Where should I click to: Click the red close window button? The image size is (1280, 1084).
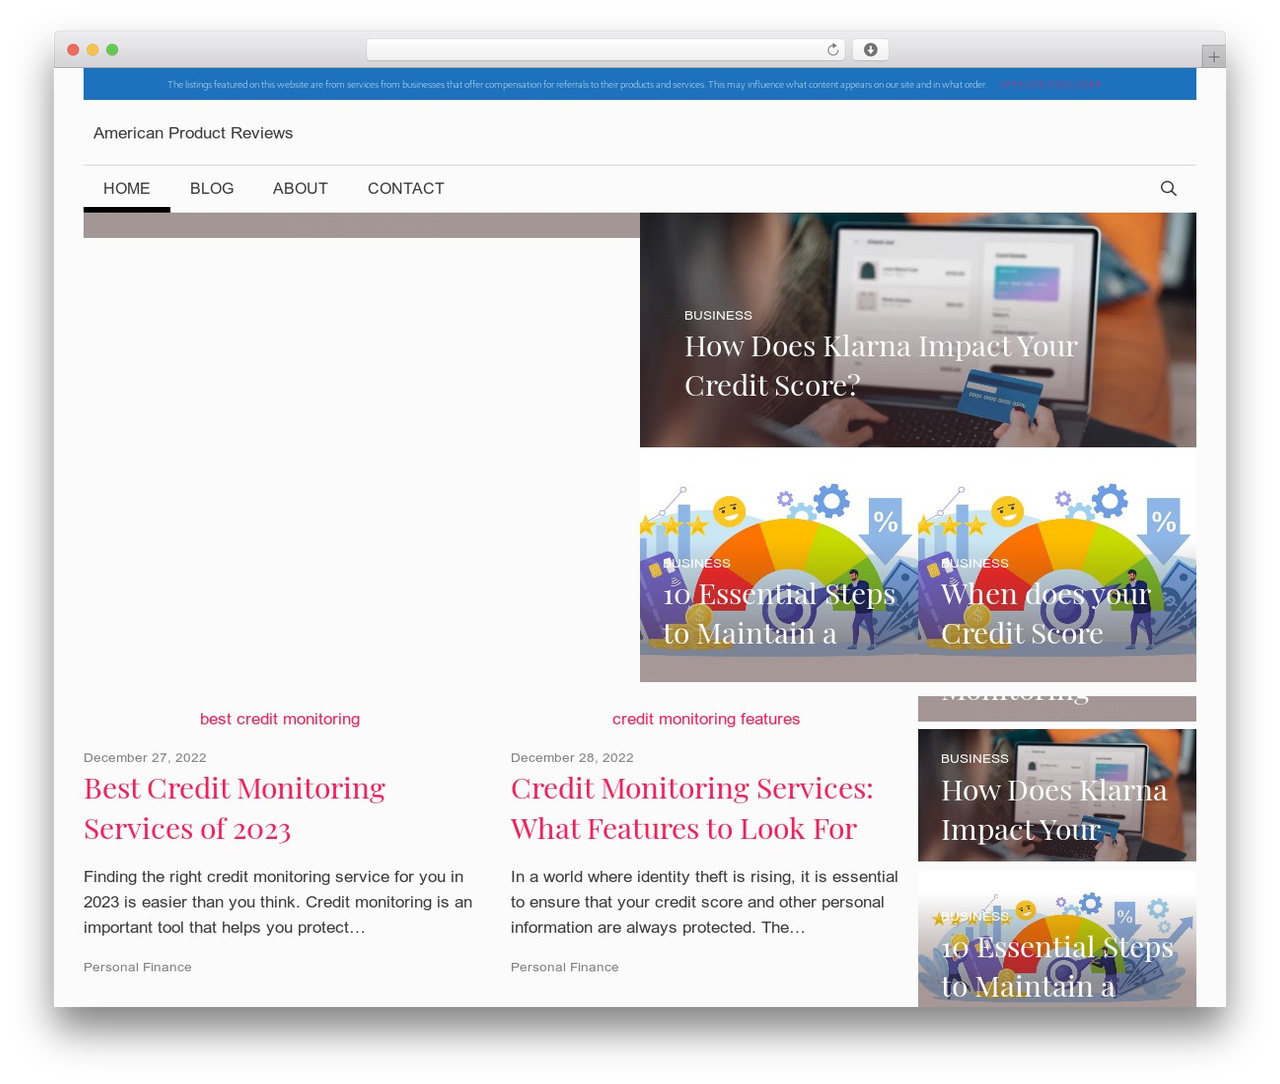pyautogui.click(x=73, y=50)
